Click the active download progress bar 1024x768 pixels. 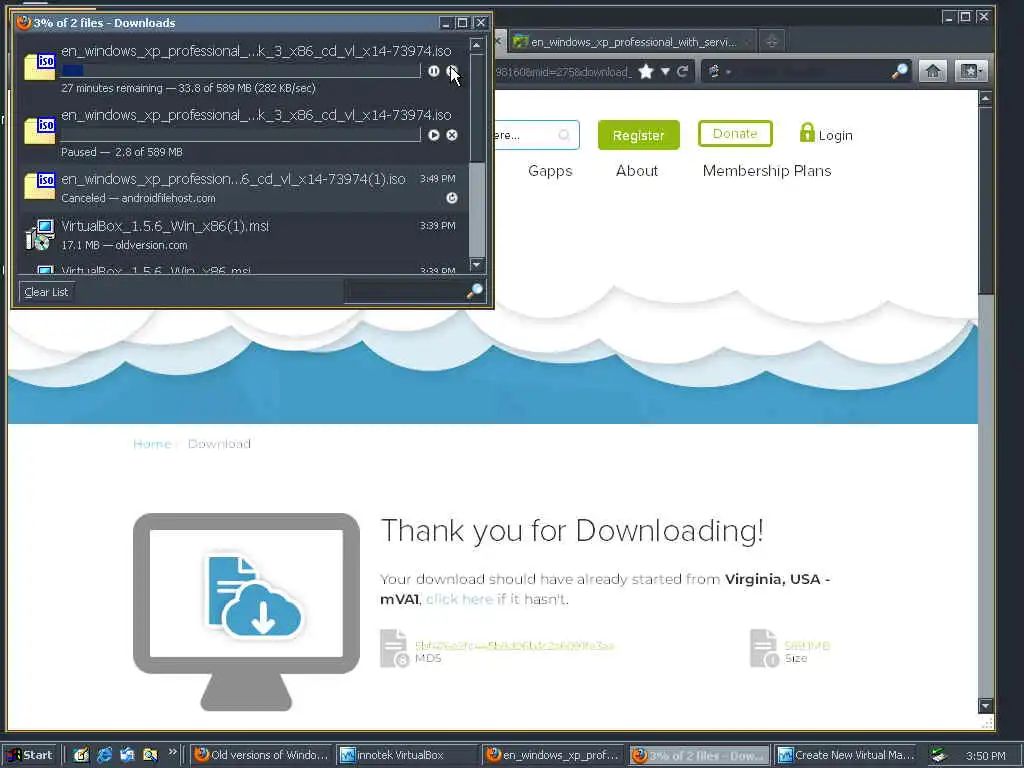coord(240,71)
